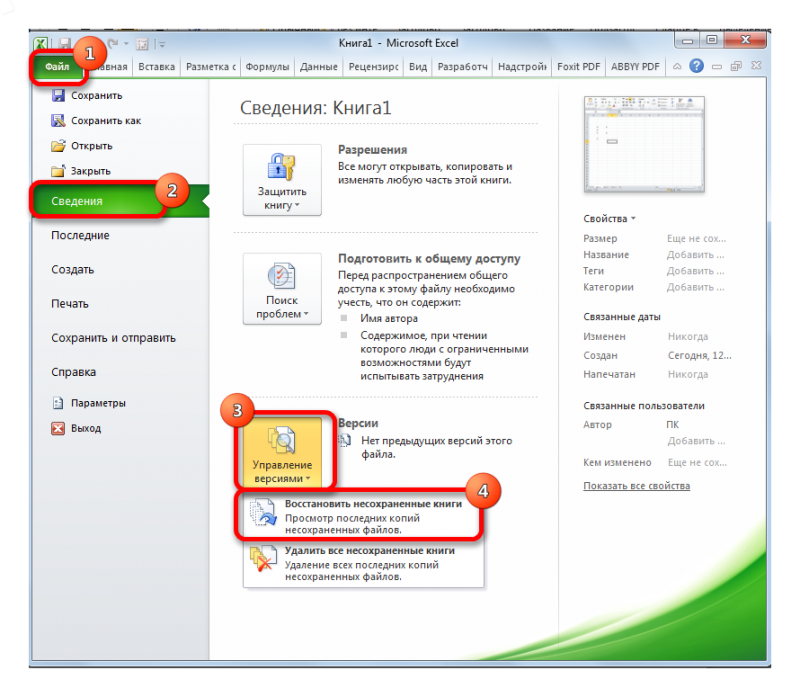Go to the Печать section
This screenshot has width=800, height=697.
[x=70, y=304]
